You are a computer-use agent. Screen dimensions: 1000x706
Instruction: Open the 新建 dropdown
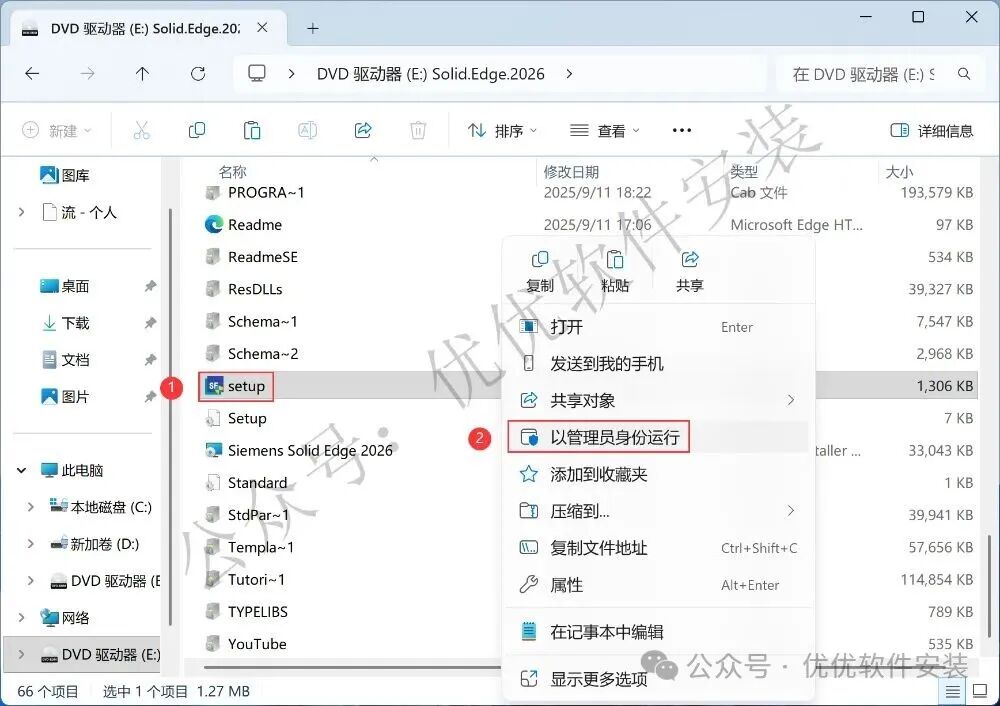pos(57,131)
